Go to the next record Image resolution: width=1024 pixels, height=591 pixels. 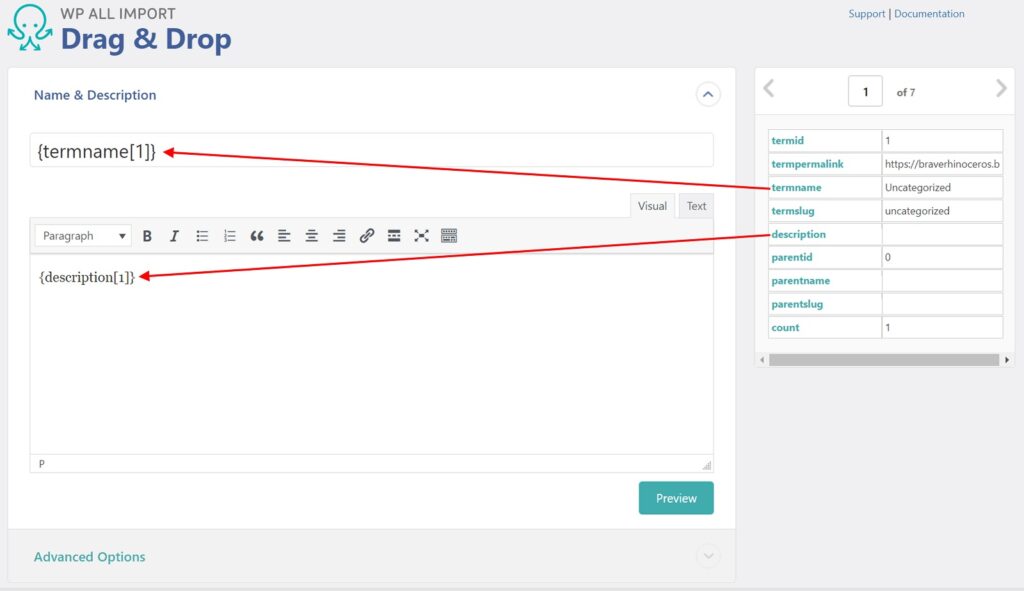[x=1000, y=88]
